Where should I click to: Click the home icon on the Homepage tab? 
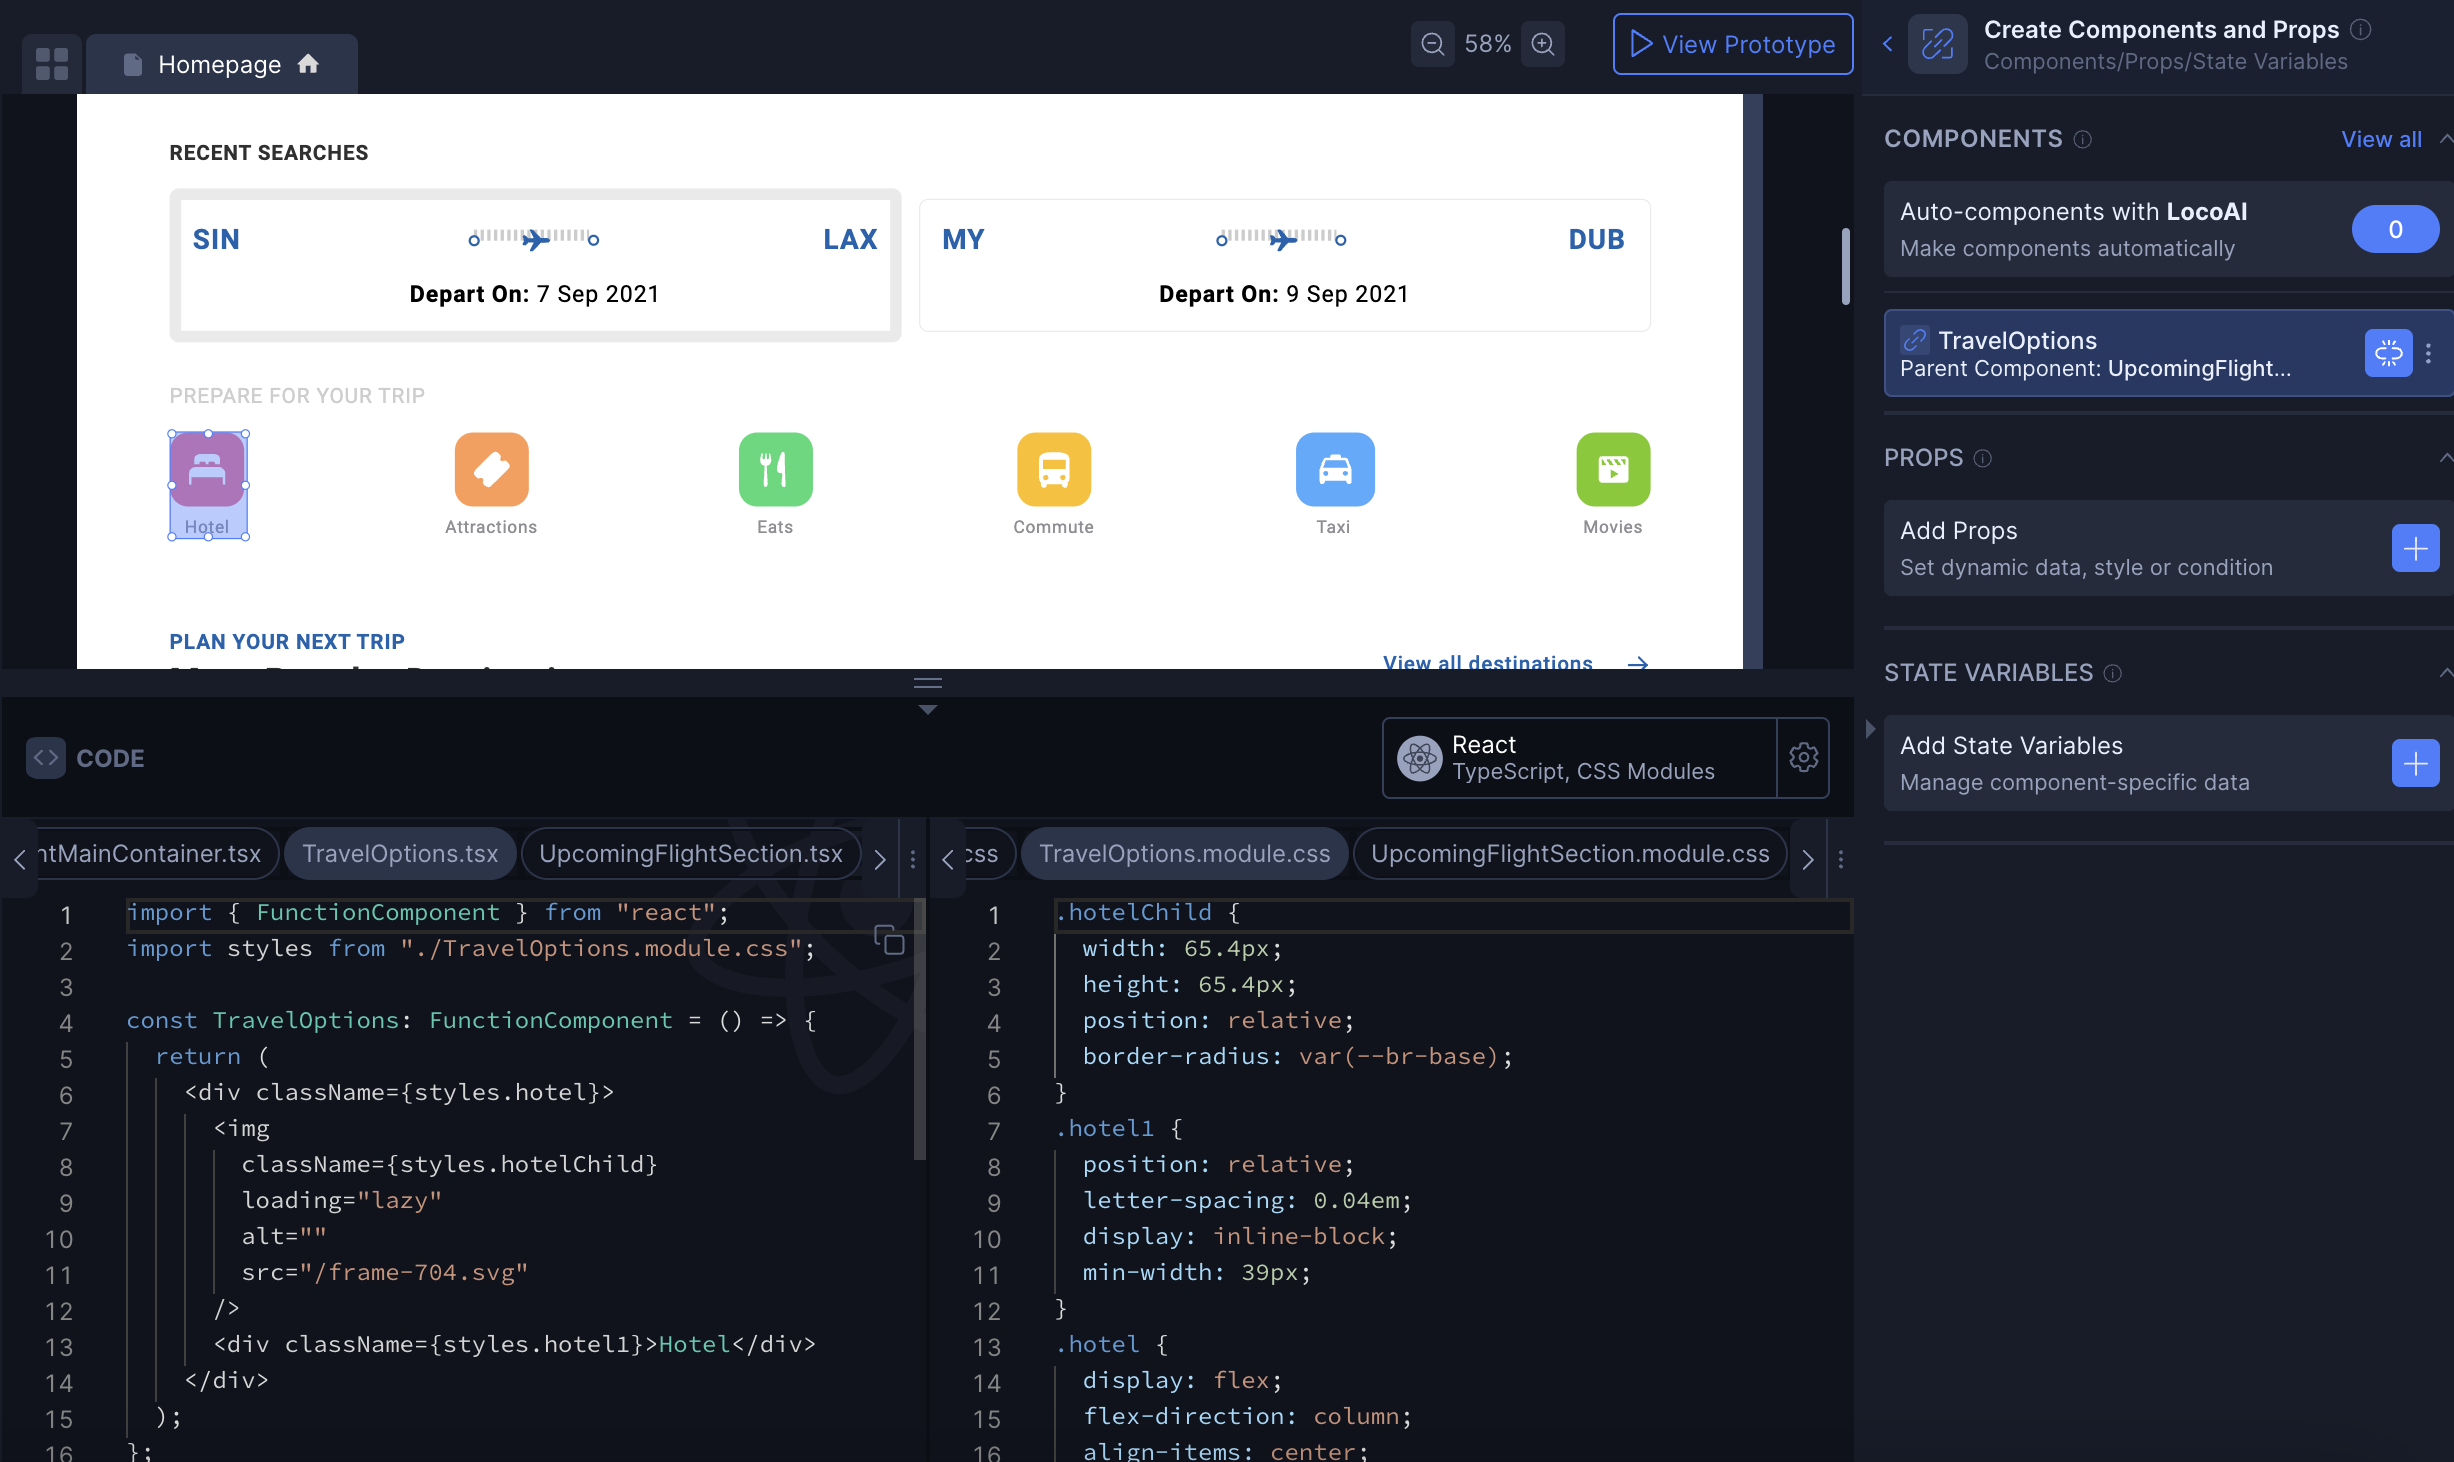tap(308, 63)
